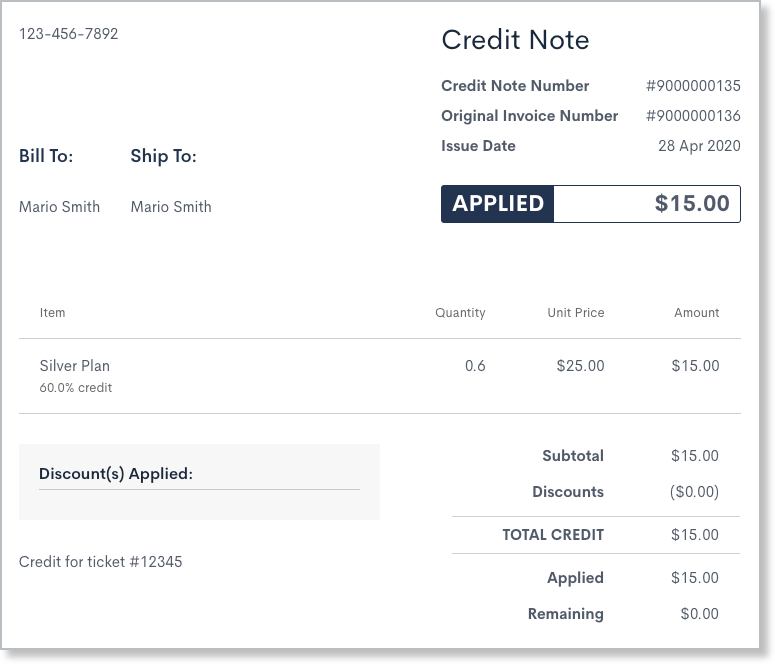Click the Remaining $0.00 value
Screen dimensions: 775x664
699,614
